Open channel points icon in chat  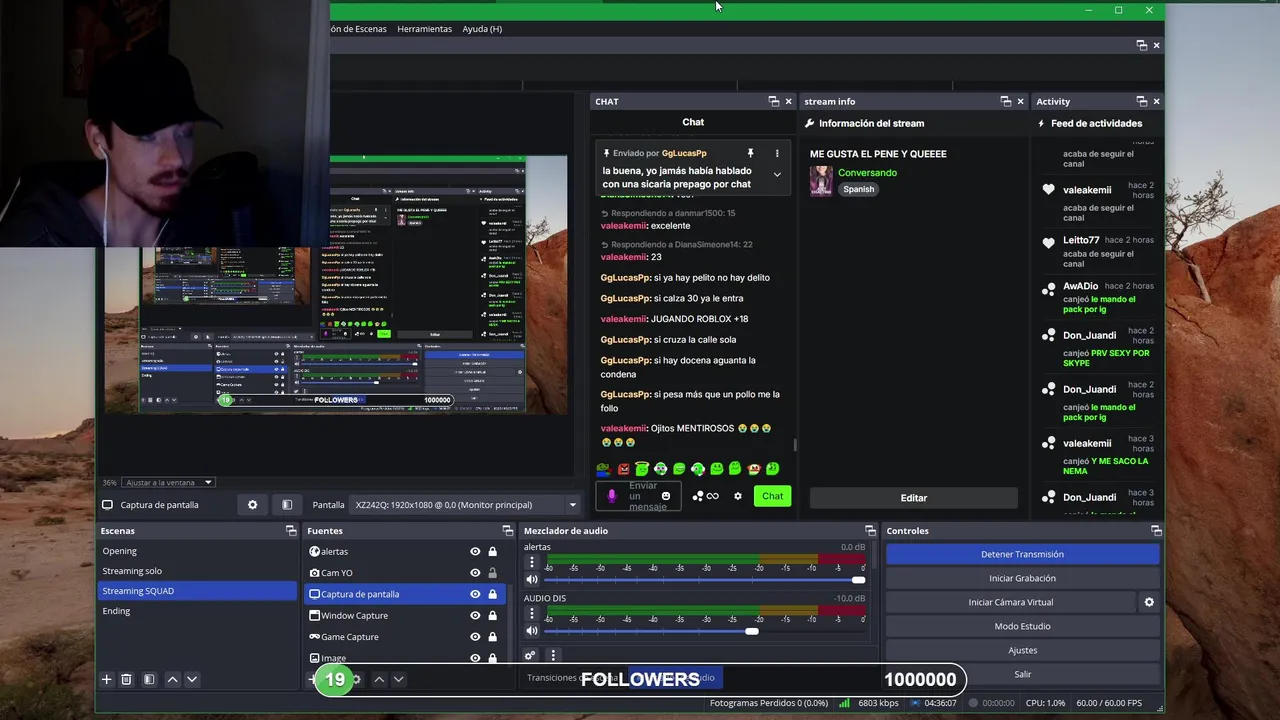pyautogui.click(x=697, y=496)
